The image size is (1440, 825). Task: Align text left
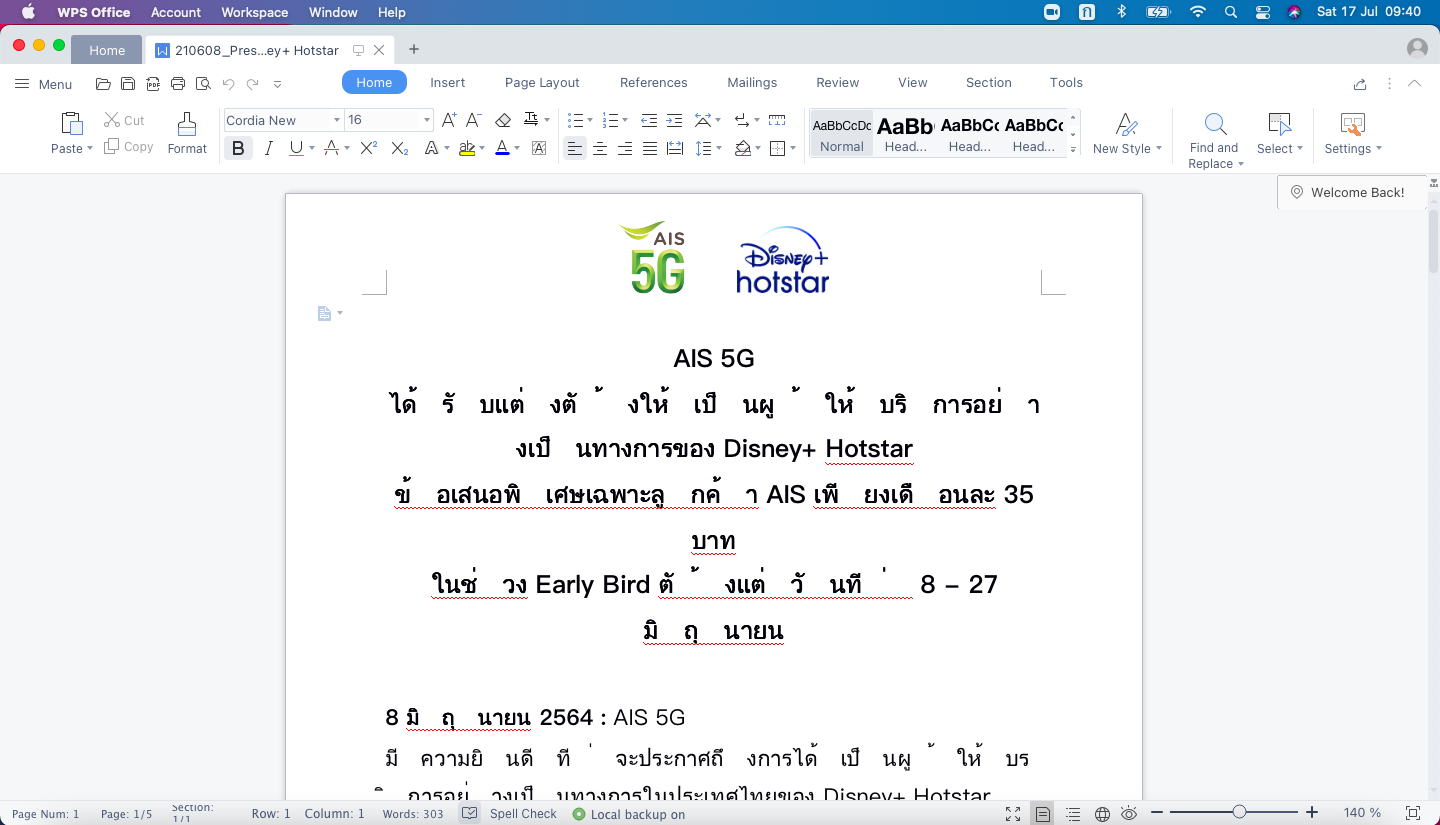click(574, 148)
